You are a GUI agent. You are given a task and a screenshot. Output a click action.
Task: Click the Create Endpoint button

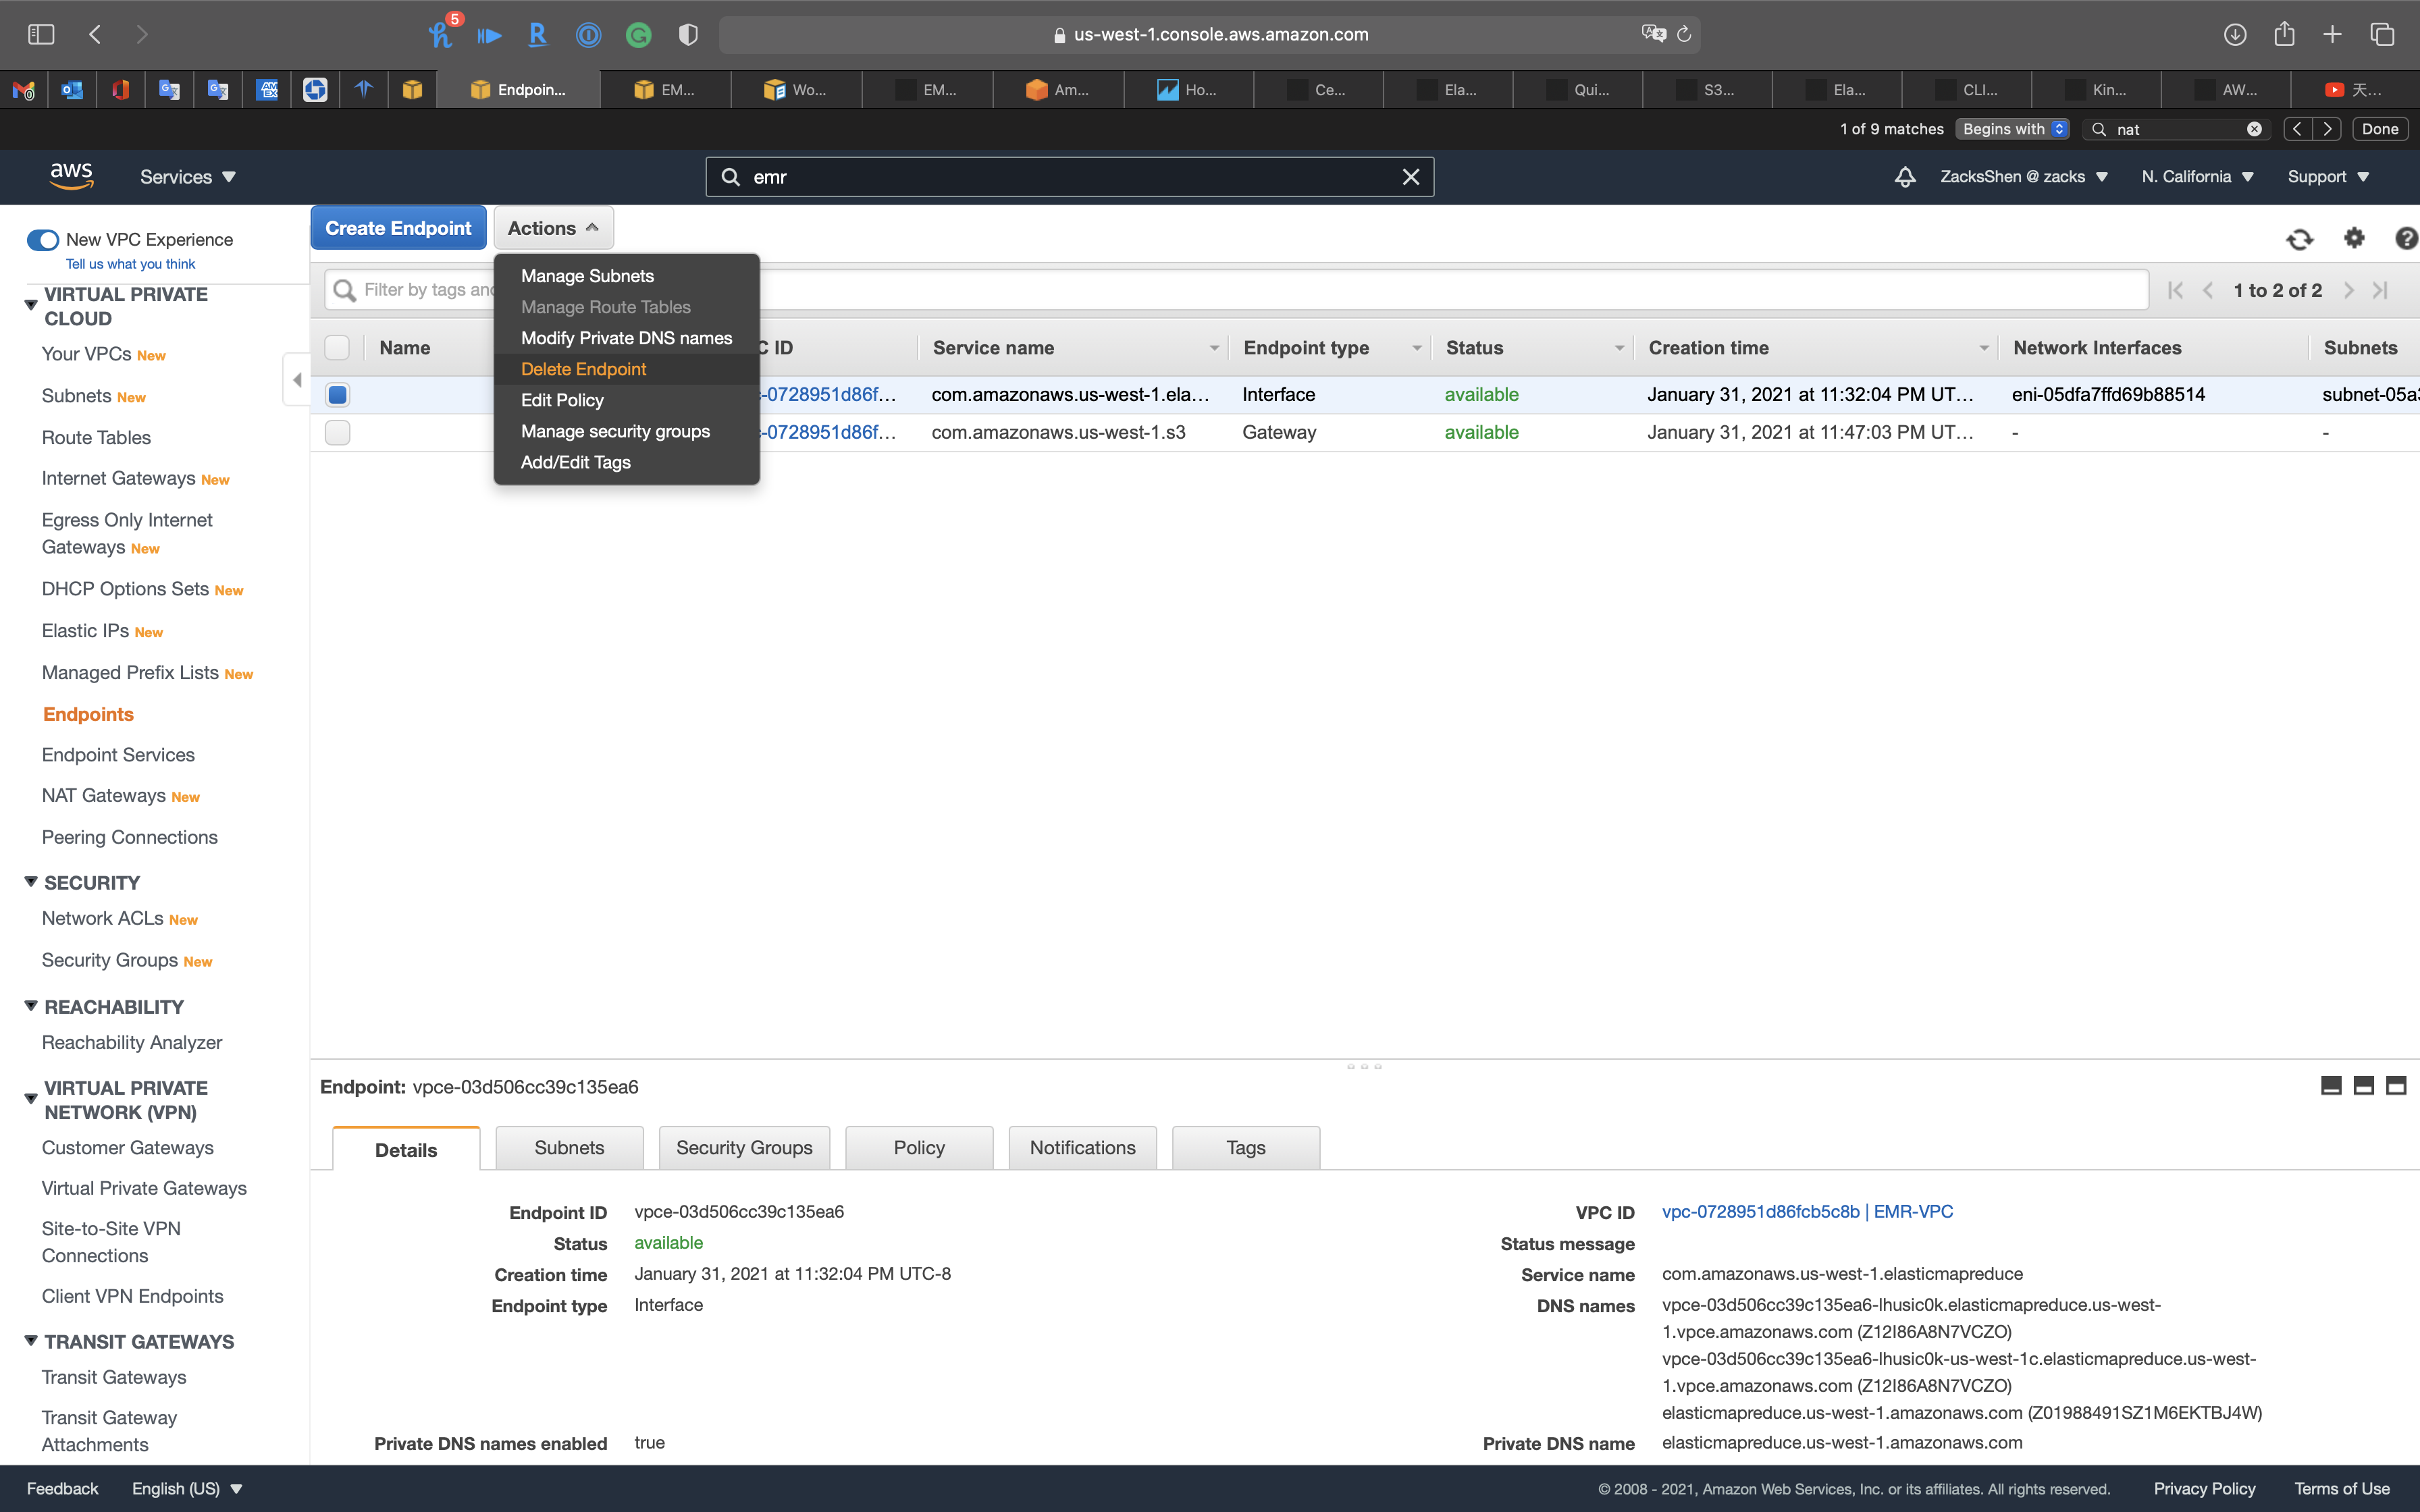point(398,228)
